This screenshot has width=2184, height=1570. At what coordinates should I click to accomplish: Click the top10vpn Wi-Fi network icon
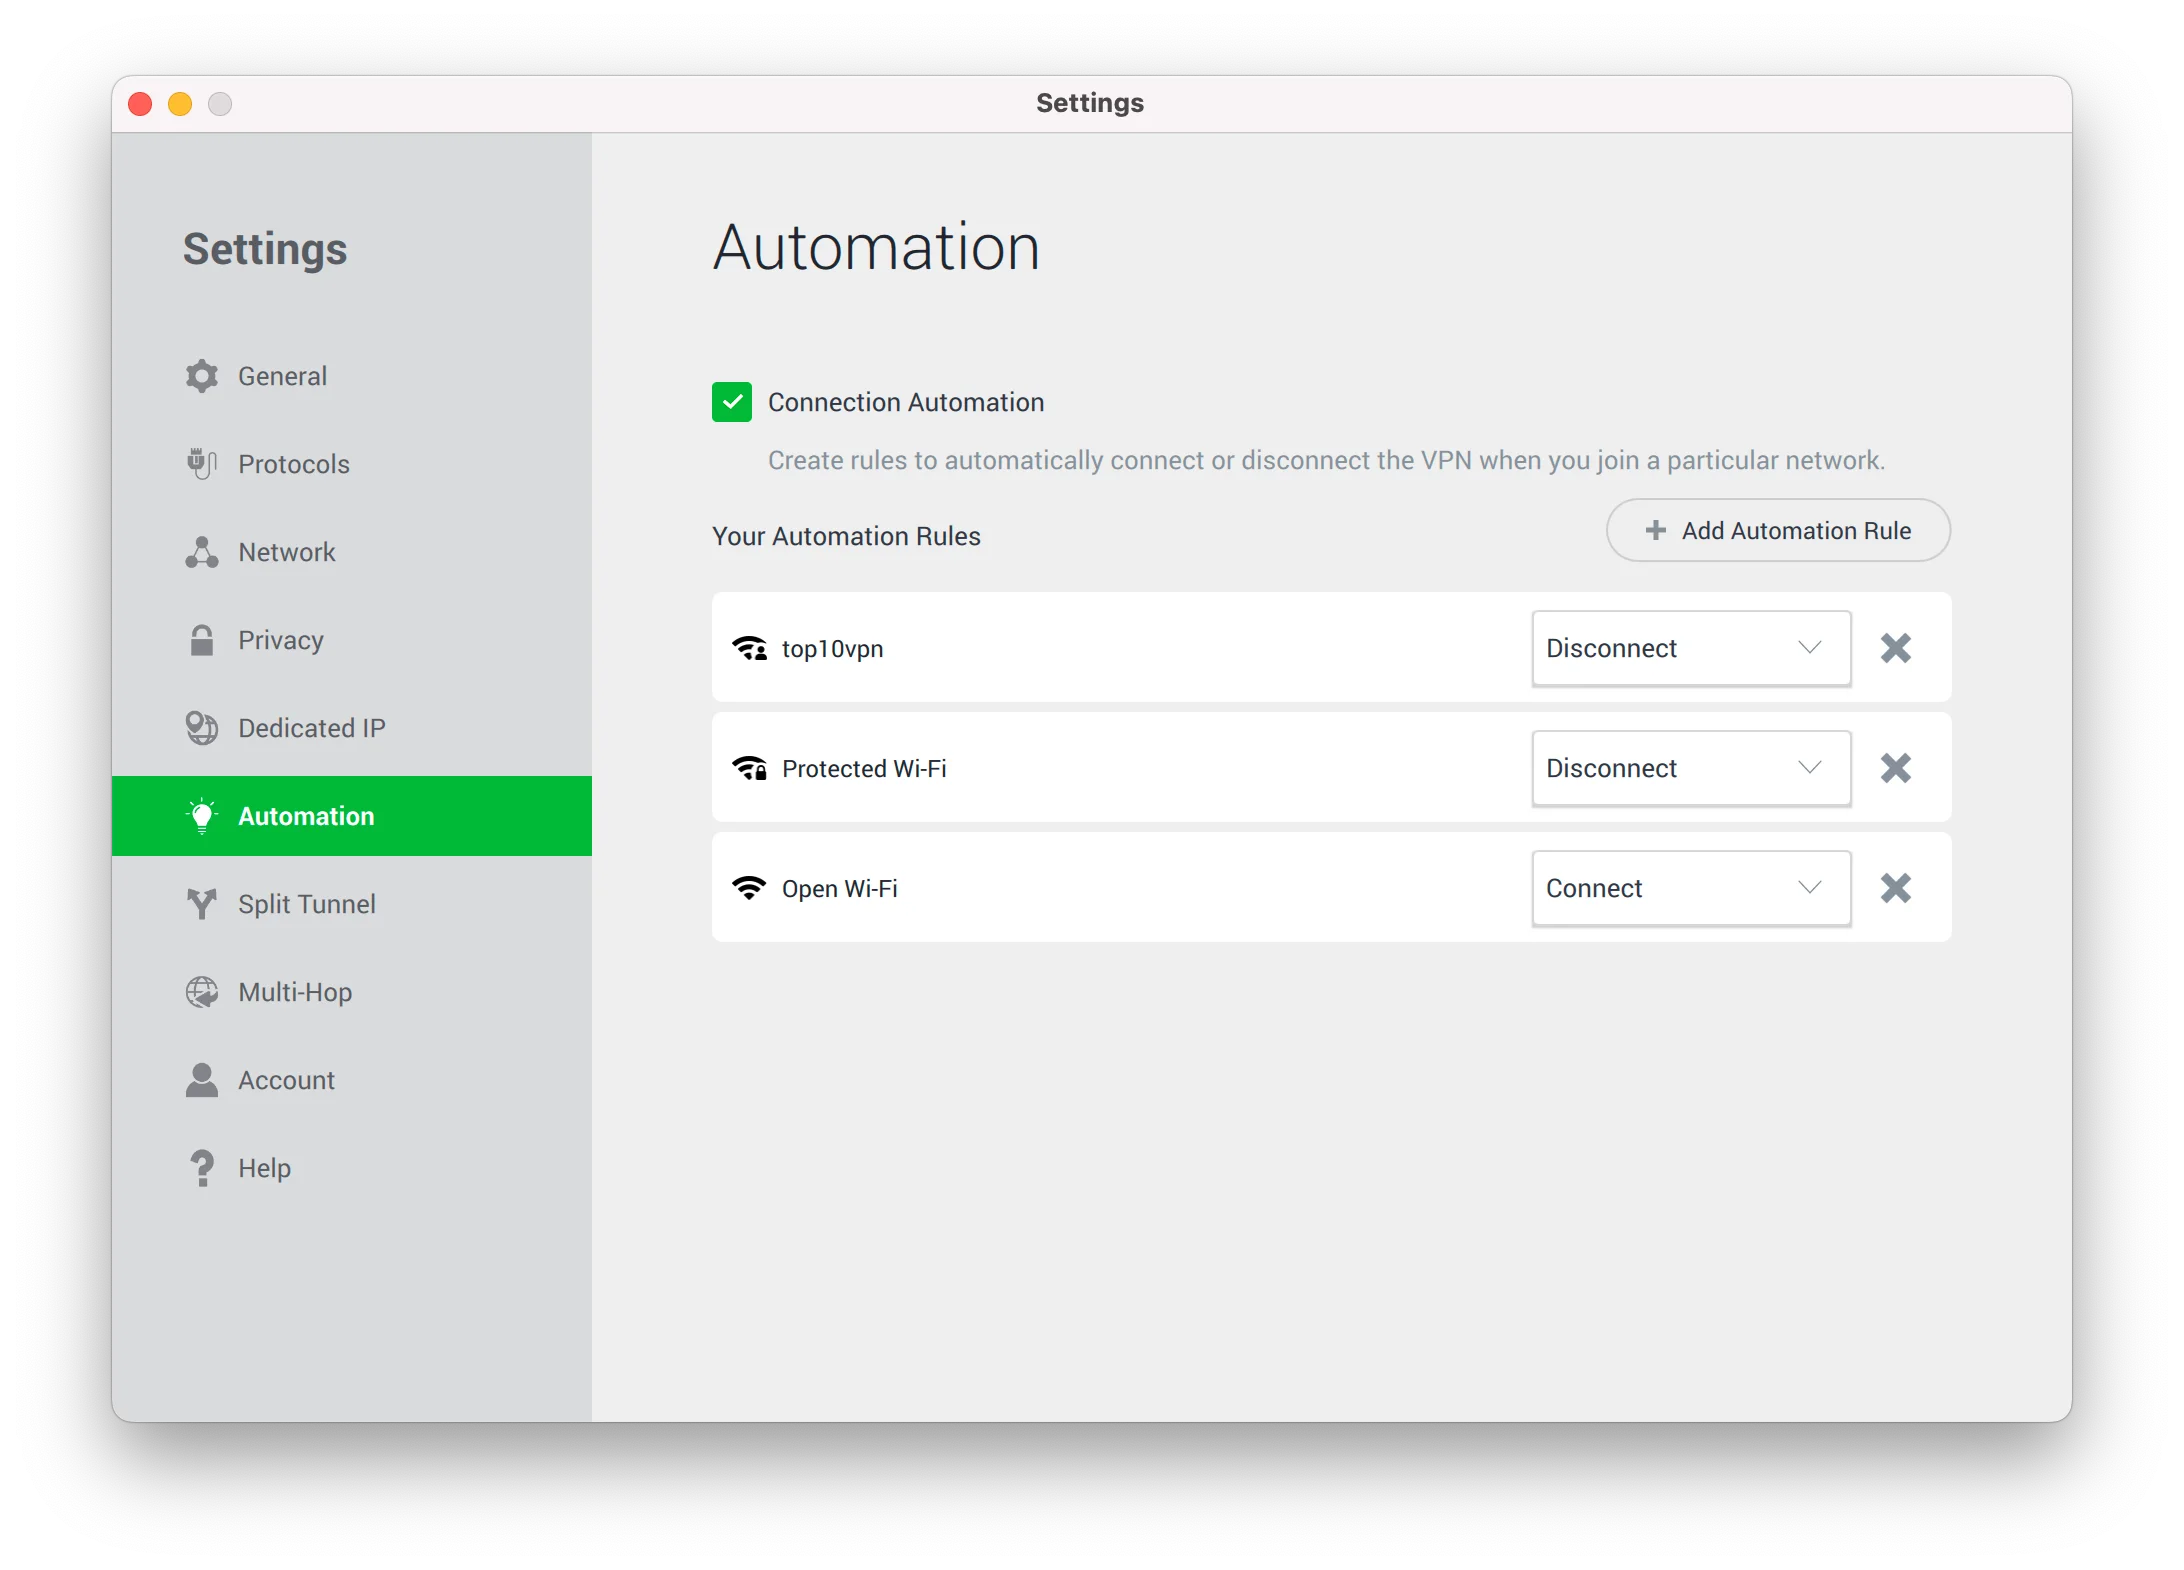(749, 649)
